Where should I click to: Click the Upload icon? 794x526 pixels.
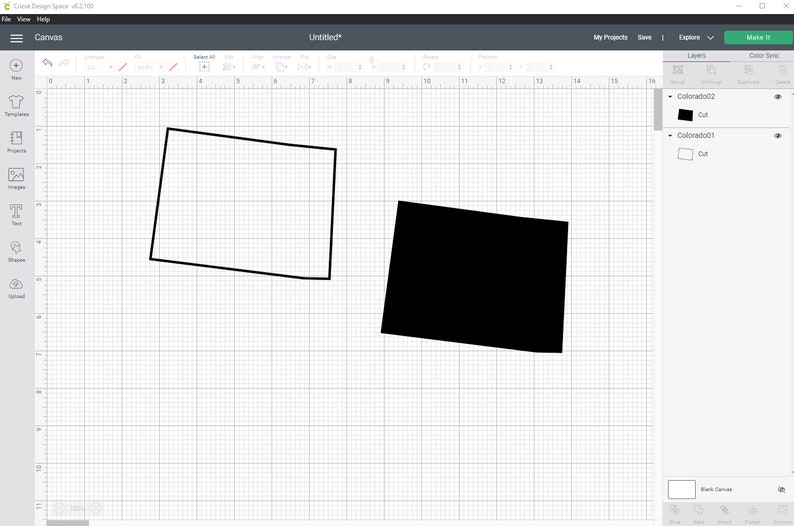[16, 288]
